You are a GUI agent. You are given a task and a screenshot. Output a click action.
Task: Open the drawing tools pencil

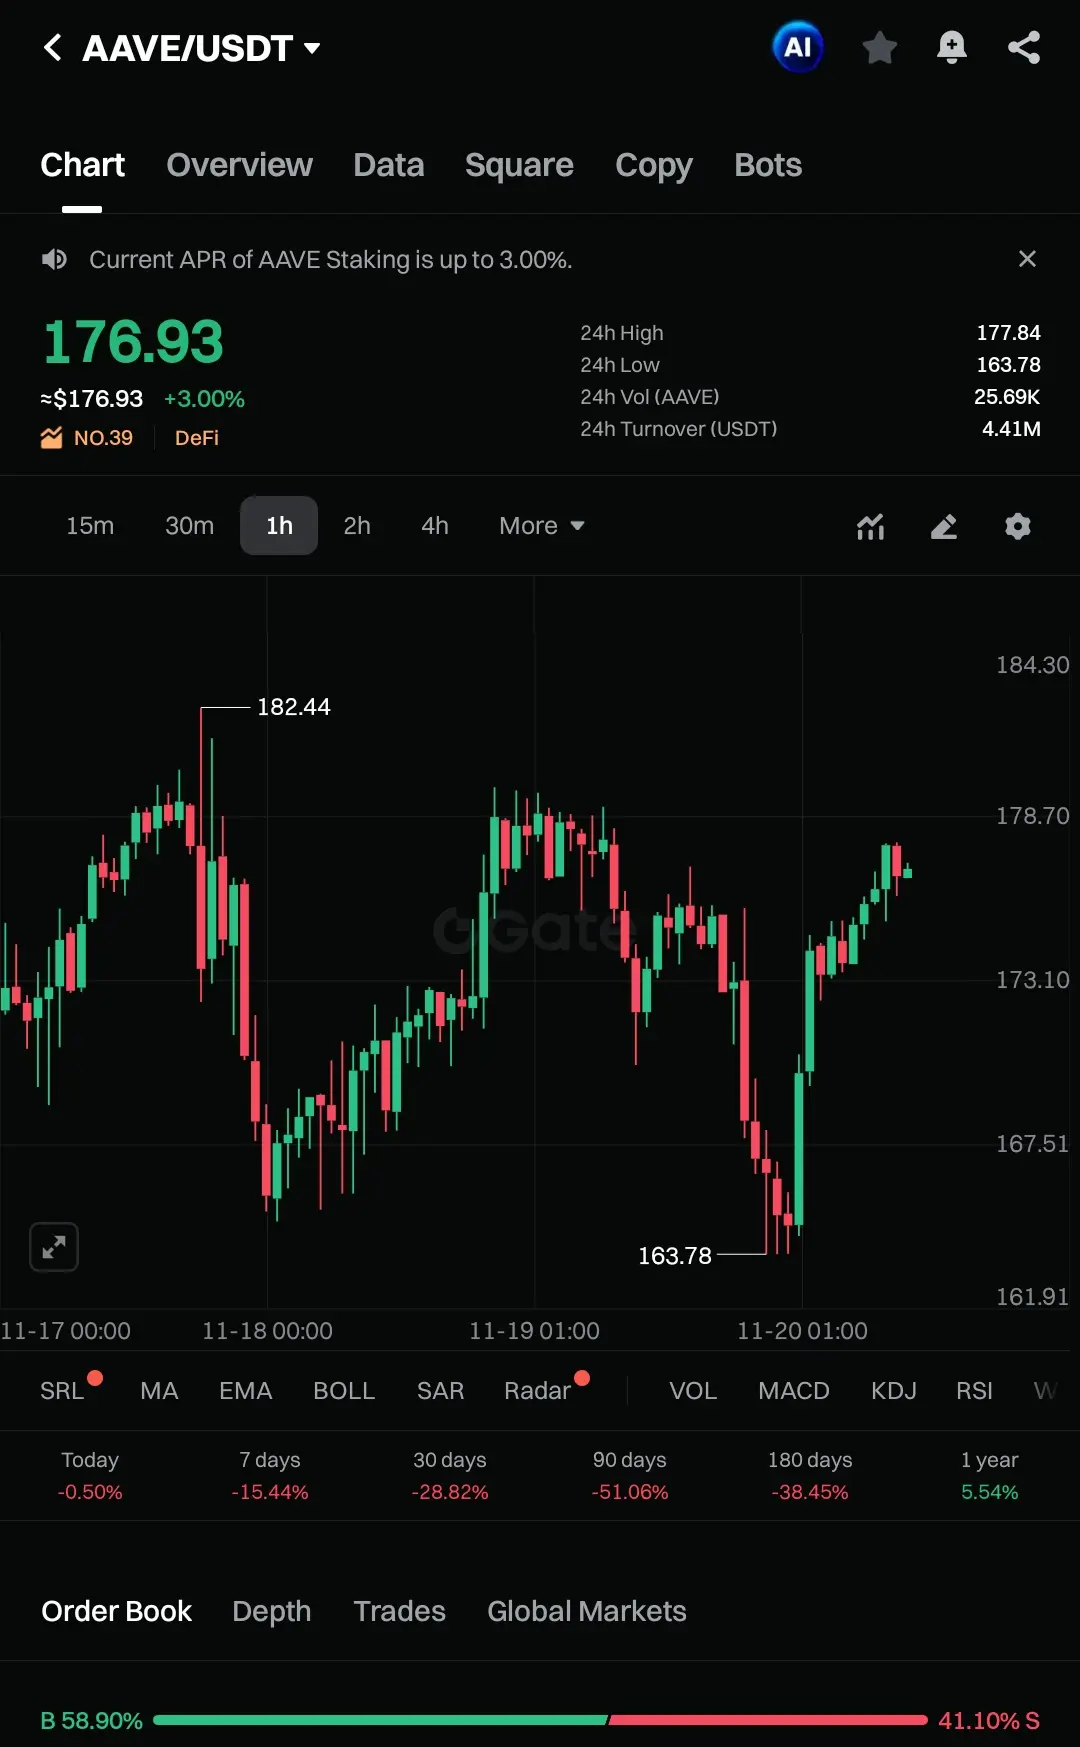click(944, 526)
